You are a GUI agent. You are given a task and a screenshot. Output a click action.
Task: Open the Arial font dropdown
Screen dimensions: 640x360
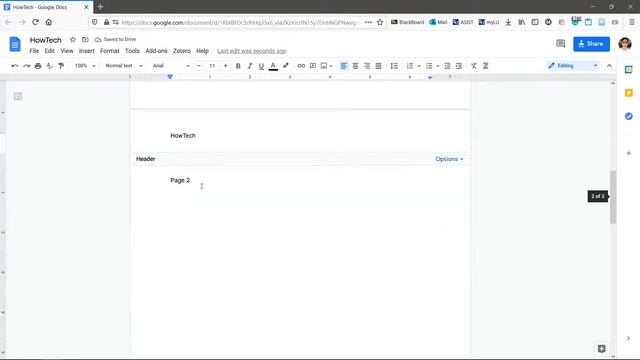171,66
